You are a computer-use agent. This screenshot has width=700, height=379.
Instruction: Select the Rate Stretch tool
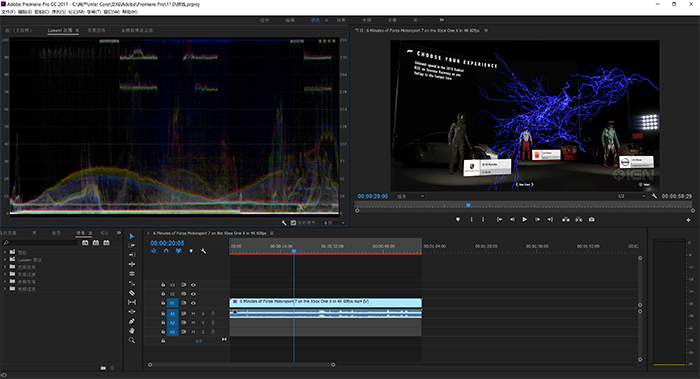click(x=132, y=274)
